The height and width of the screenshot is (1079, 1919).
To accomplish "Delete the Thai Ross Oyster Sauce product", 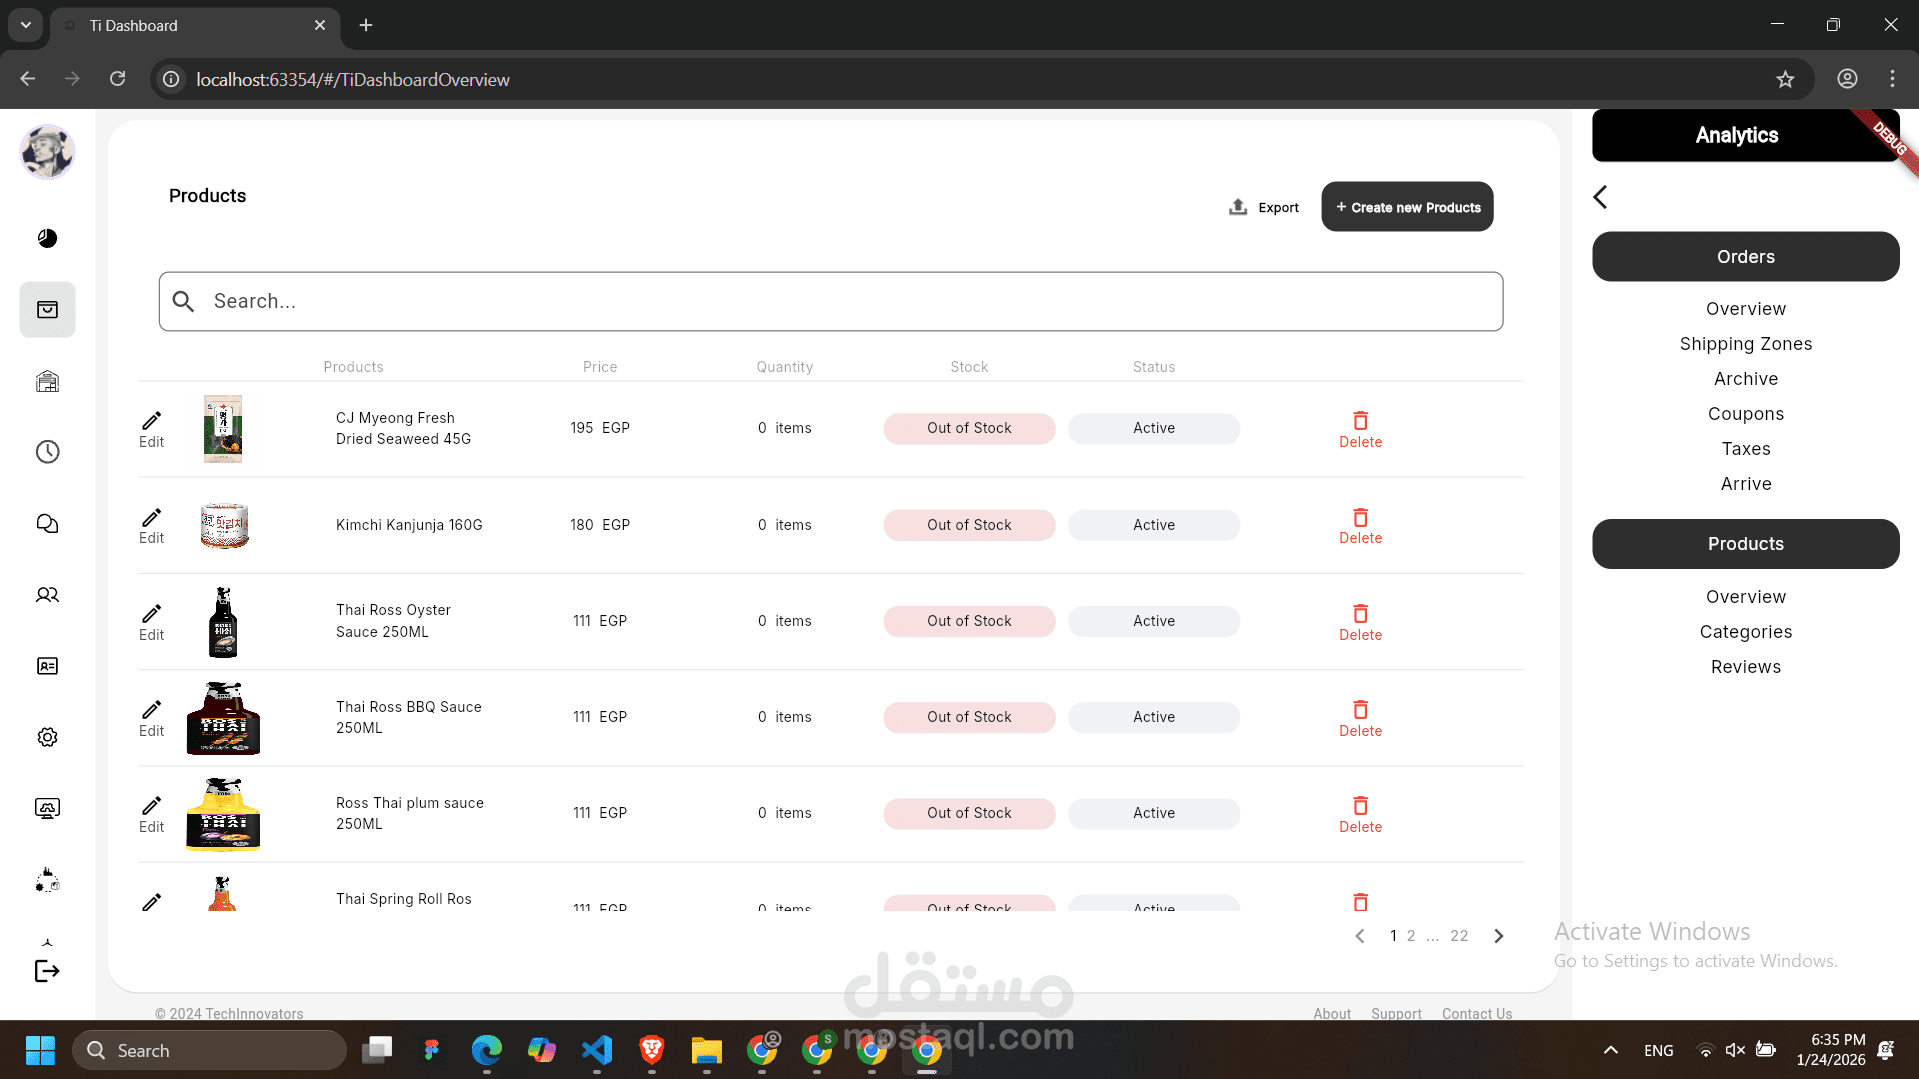I will pos(1360,623).
